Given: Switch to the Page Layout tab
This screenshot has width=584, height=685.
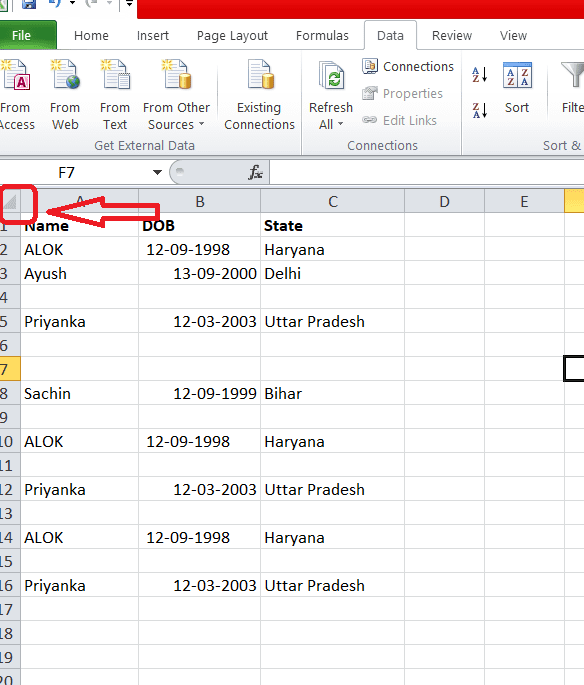Looking at the screenshot, I should point(232,35).
